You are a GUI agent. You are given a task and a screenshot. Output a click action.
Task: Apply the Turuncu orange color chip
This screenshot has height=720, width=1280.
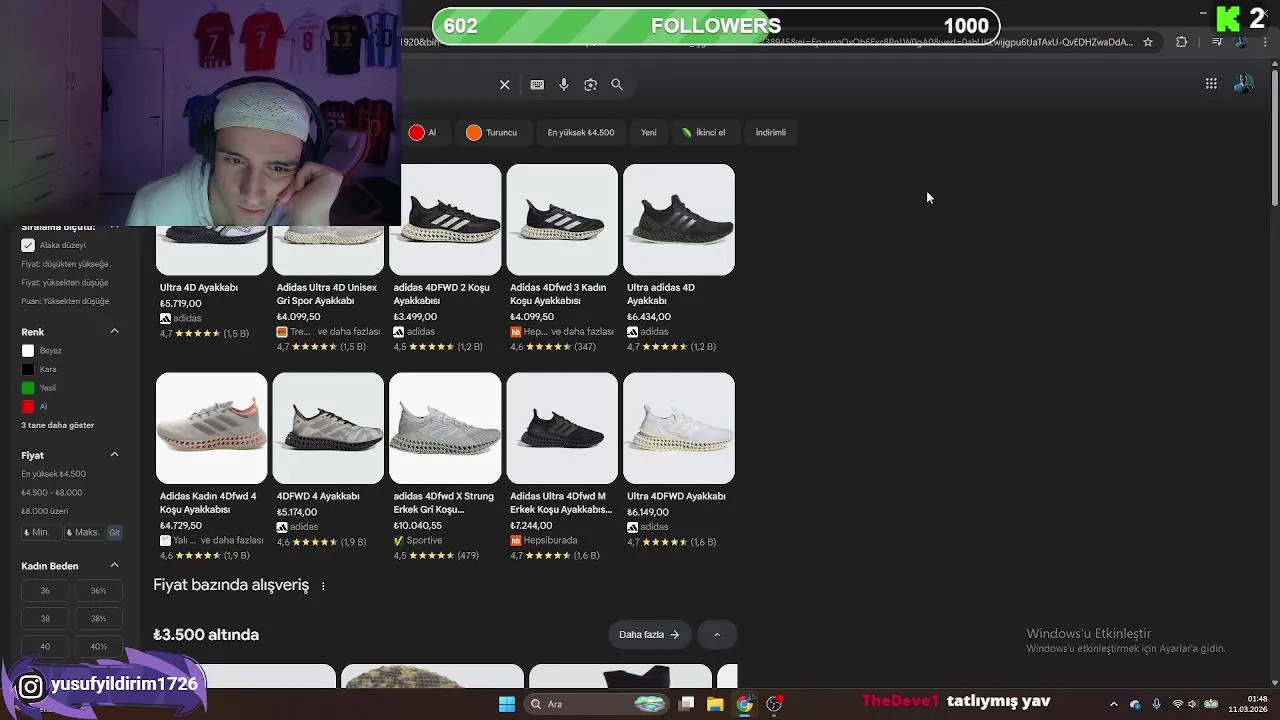pos(492,132)
